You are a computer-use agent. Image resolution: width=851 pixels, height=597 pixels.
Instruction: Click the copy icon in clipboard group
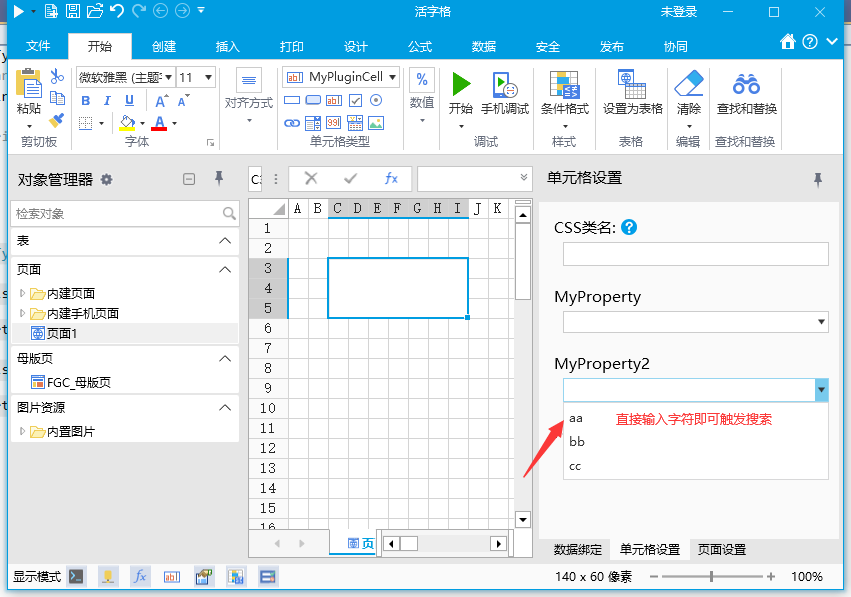[x=57, y=98]
